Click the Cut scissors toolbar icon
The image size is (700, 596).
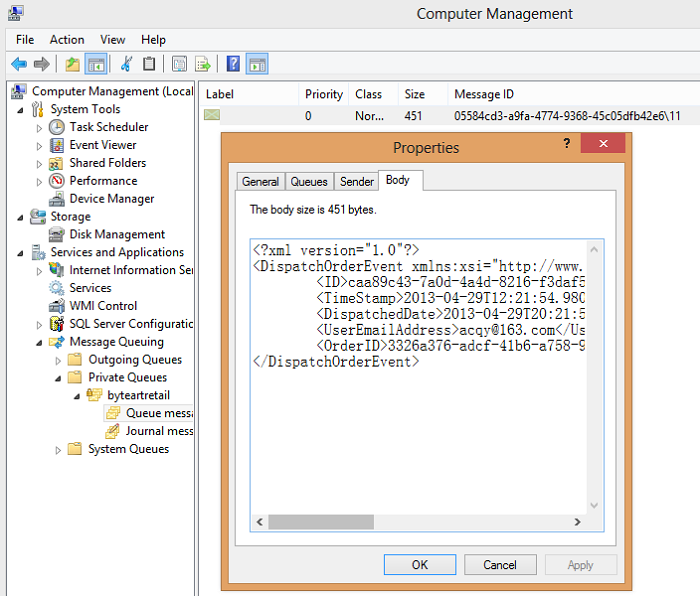tap(126, 64)
